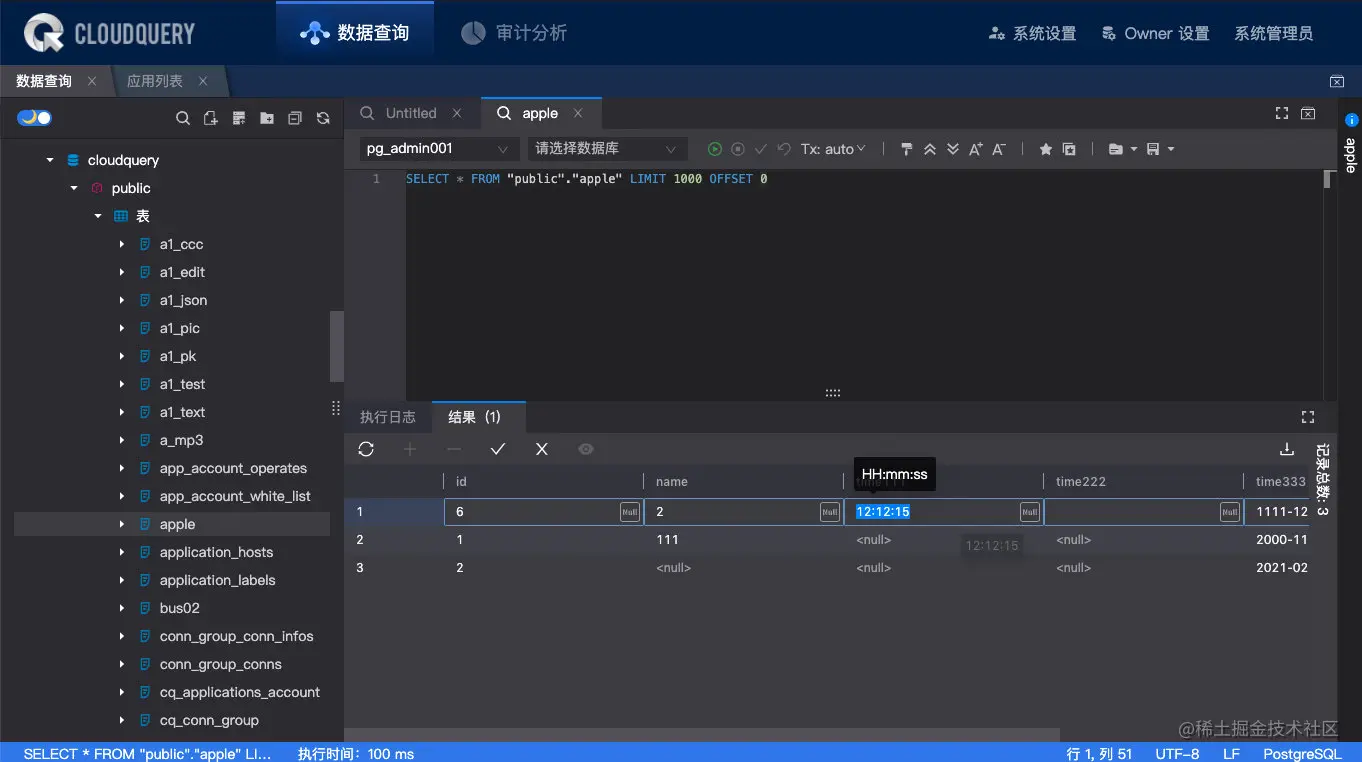Decrease editor font size with A- icon
This screenshot has width=1362, height=762.
coord(998,149)
